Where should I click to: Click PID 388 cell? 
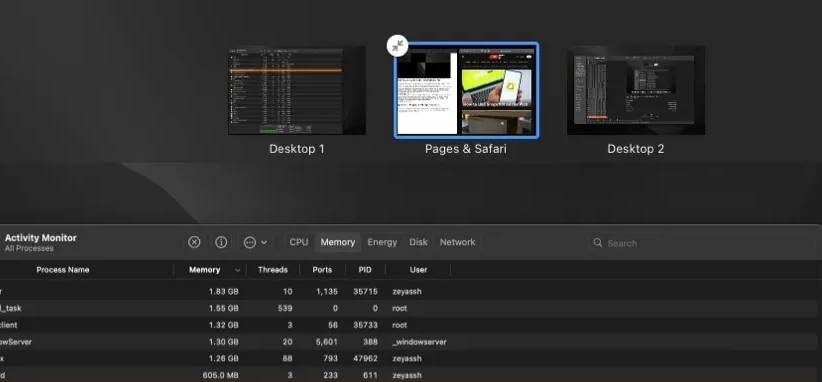(x=370, y=342)
